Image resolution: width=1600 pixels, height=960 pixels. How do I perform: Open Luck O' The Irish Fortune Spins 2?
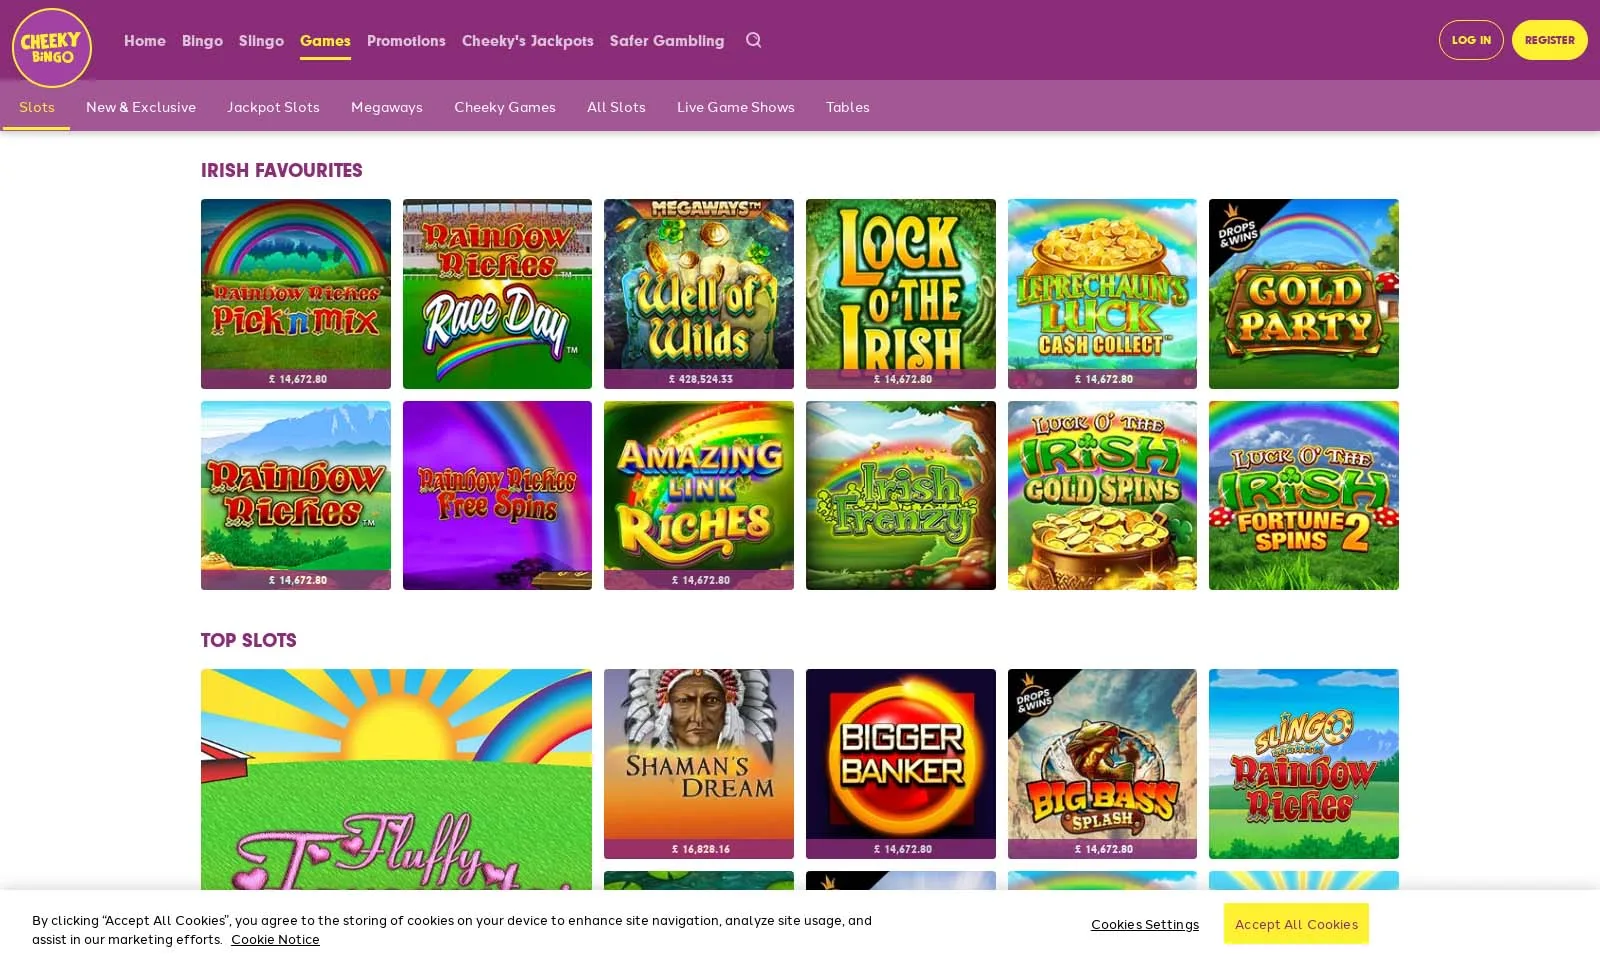[x=1303, y=495]
